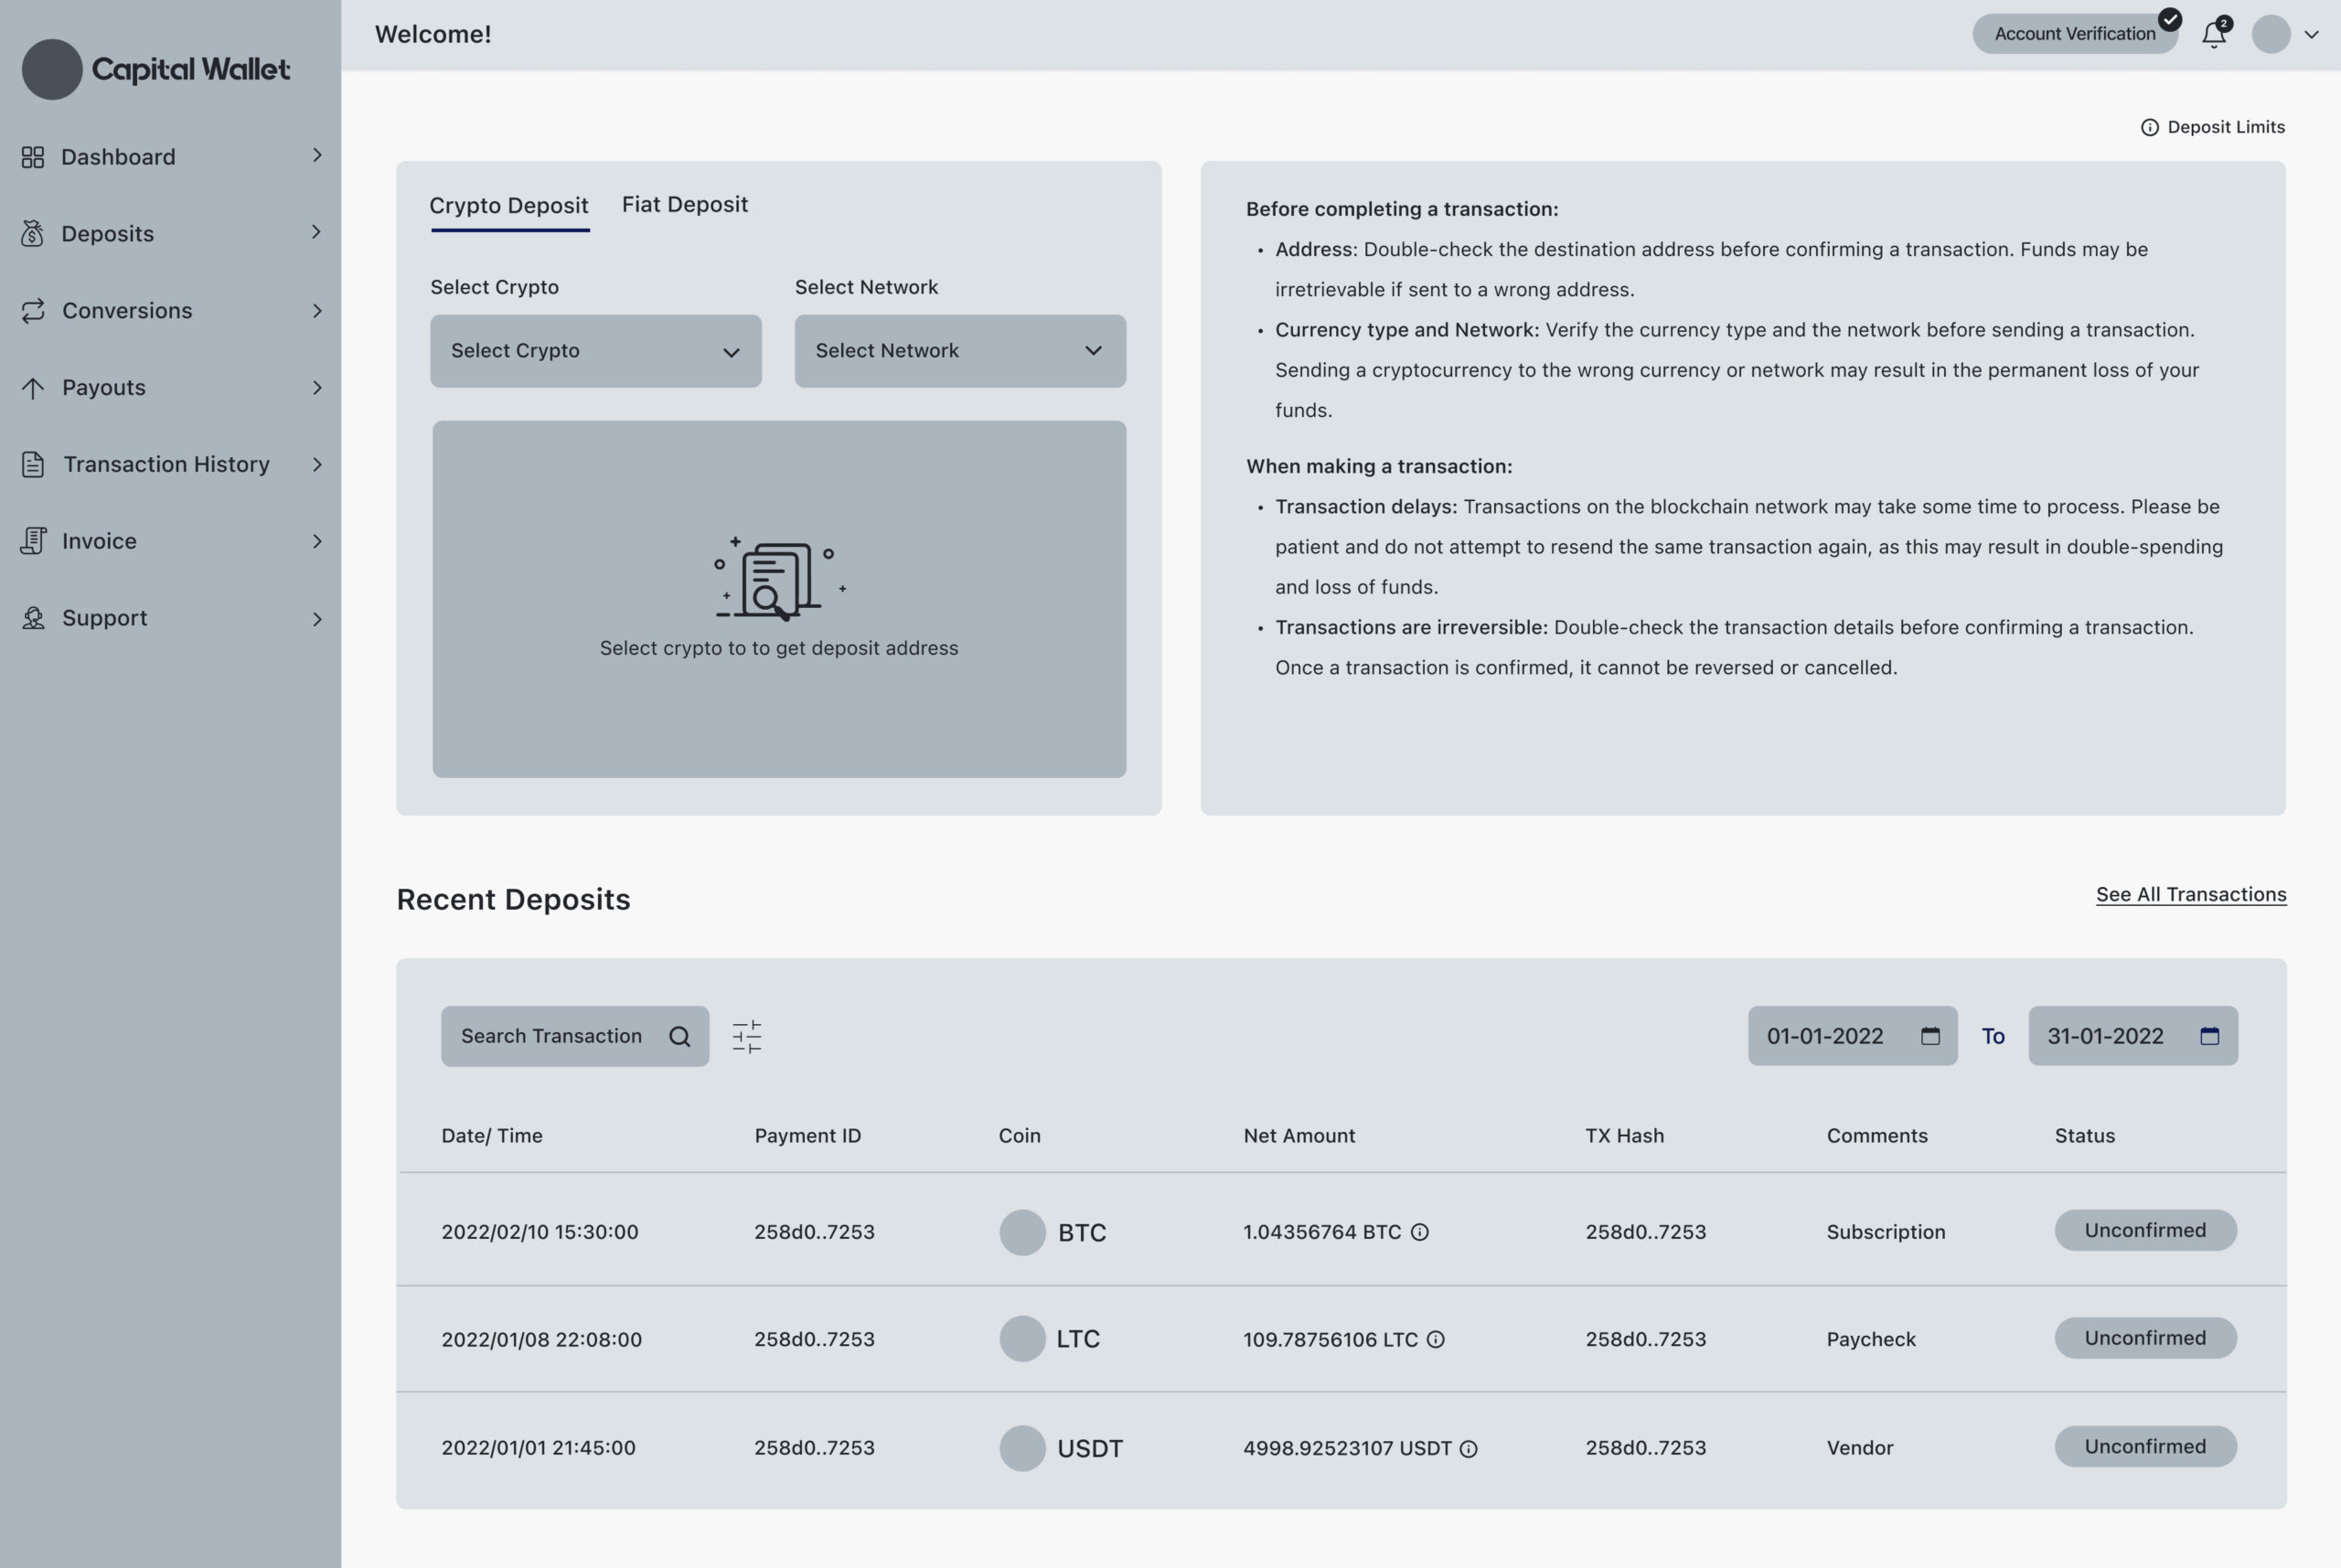Click the Transaction History document icon

tap(33, 464)
